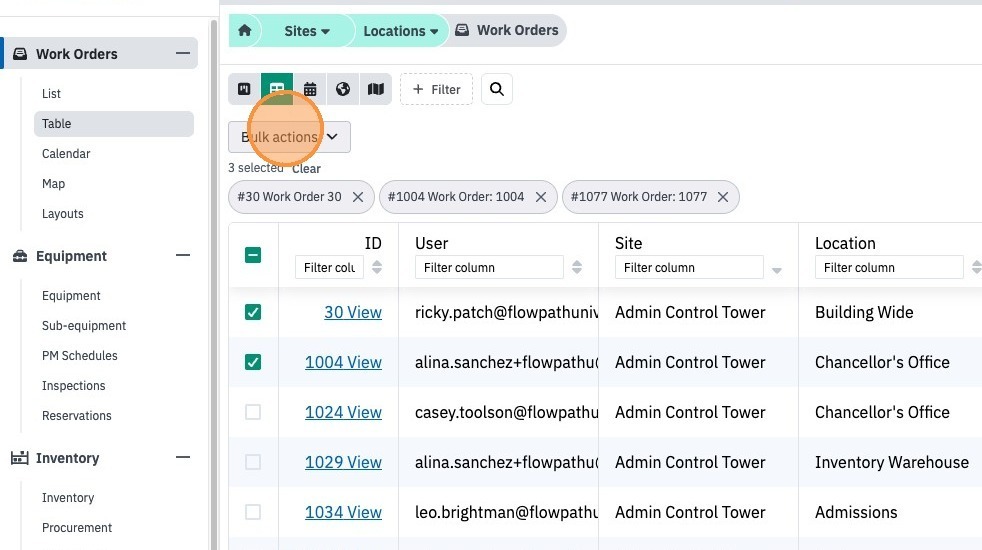Remove #30 Work Order 30 chip
This screenshot has width=982, height=550.
click(x=358, y=197)
